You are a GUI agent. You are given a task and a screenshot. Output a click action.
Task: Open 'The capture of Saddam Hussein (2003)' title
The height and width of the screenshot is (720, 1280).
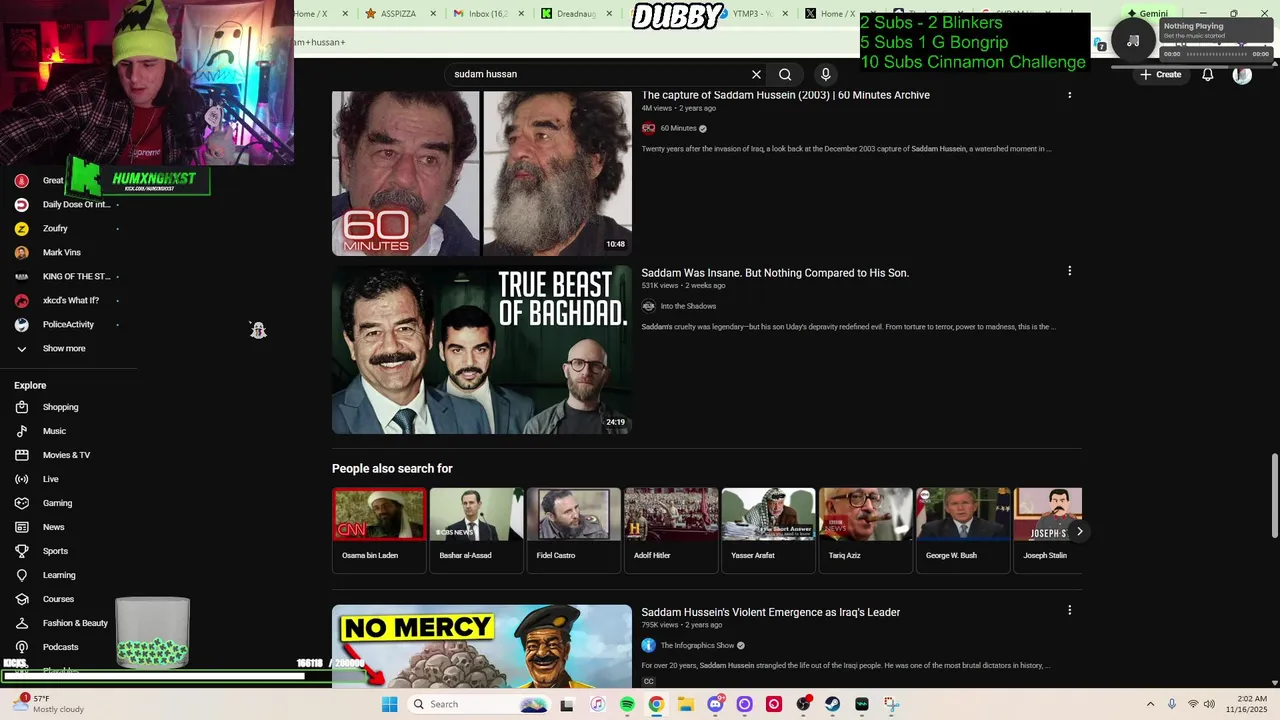[785, 95]
